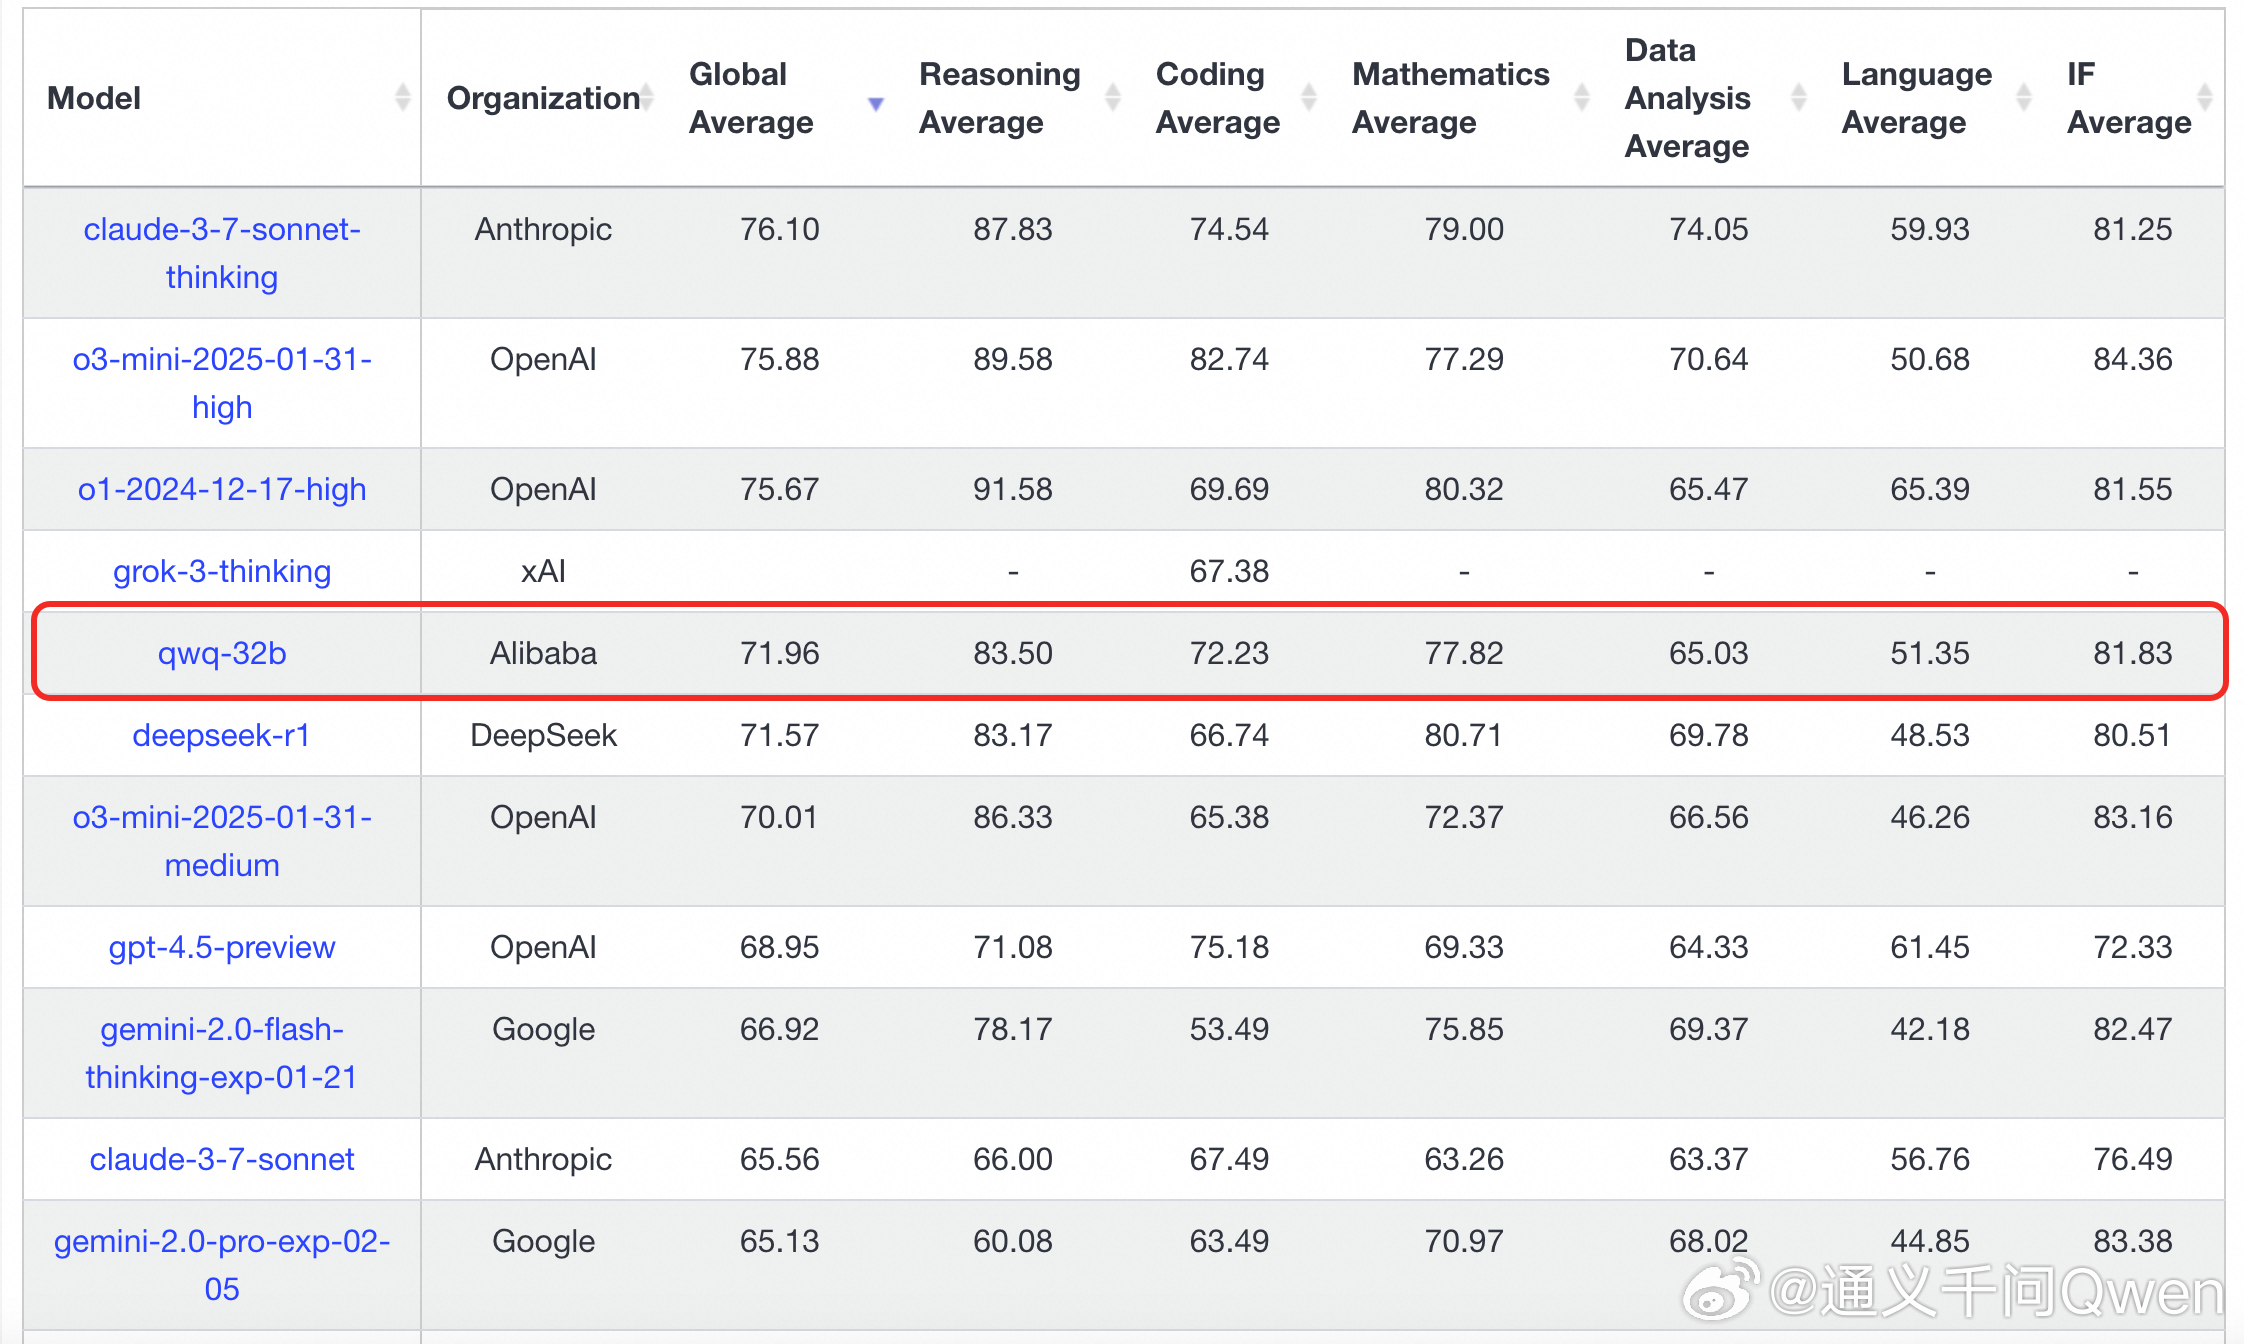This screenshot has width=2244, height=1344.
Task: Toggle Global Average descending sort arrow
Action: [876, 104]
